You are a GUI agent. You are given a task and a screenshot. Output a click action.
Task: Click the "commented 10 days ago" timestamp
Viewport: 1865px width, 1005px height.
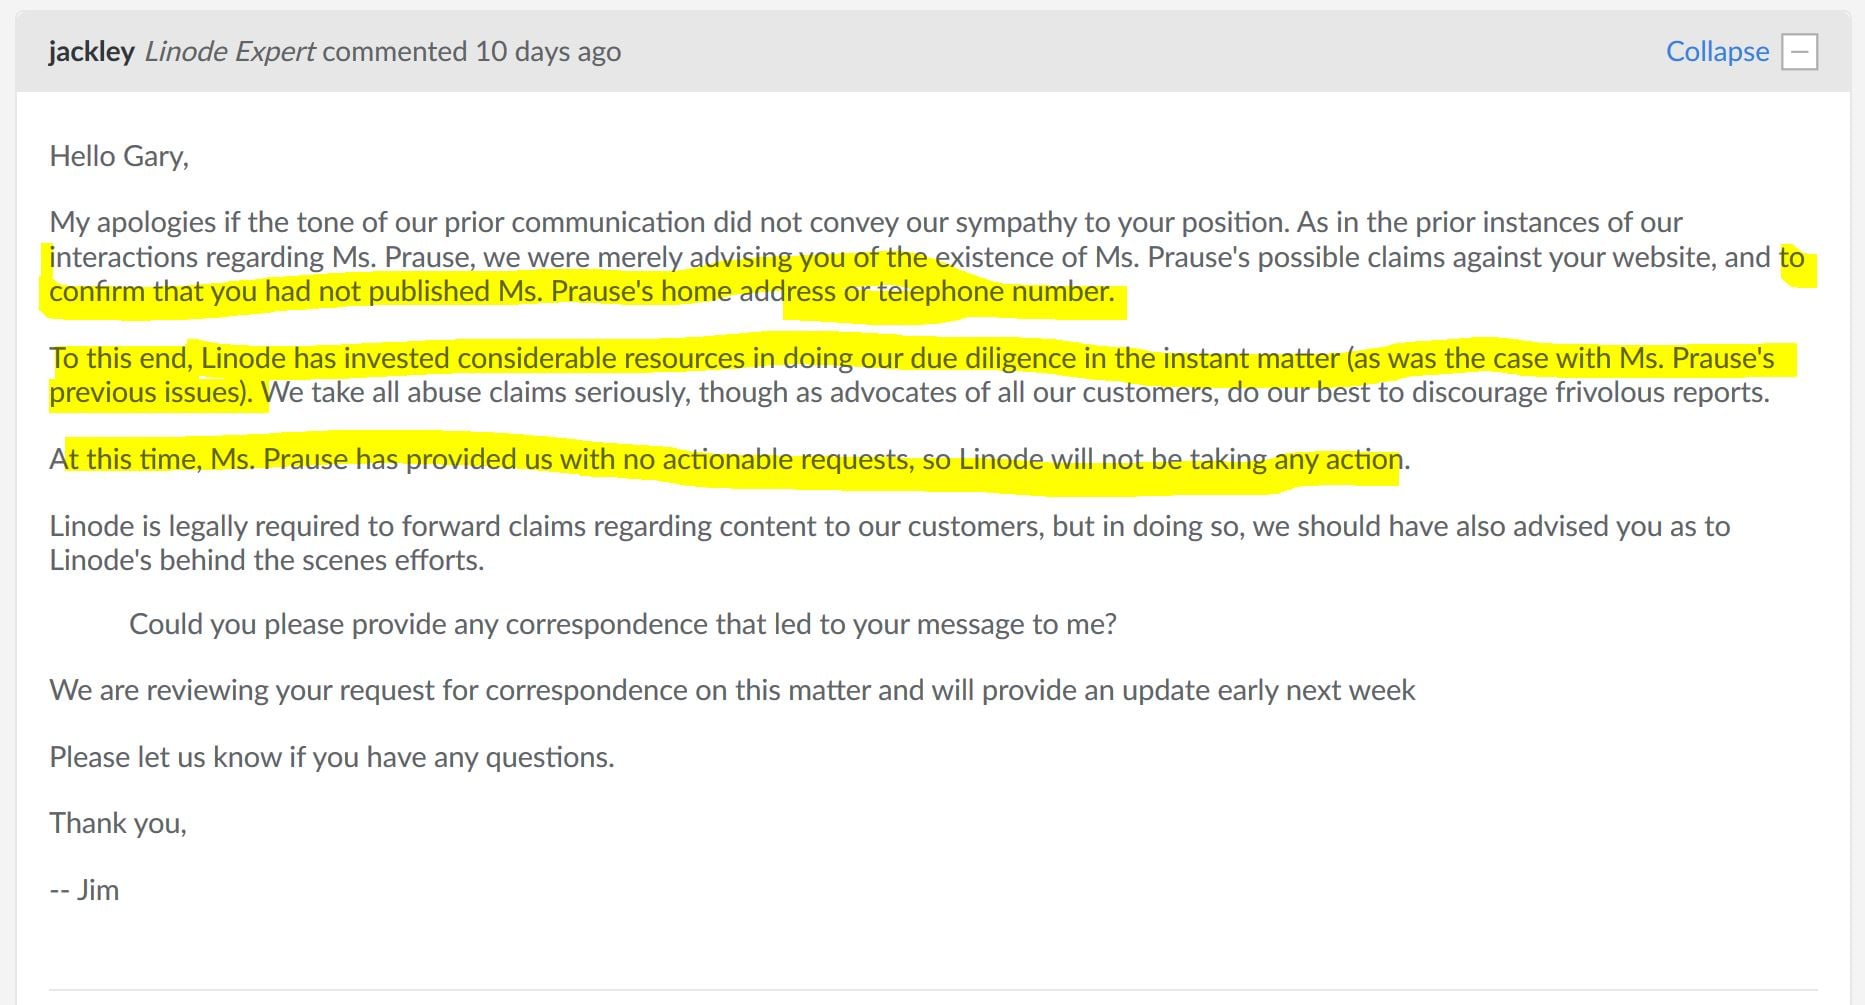pyautogui.click(x=471, y=52)
